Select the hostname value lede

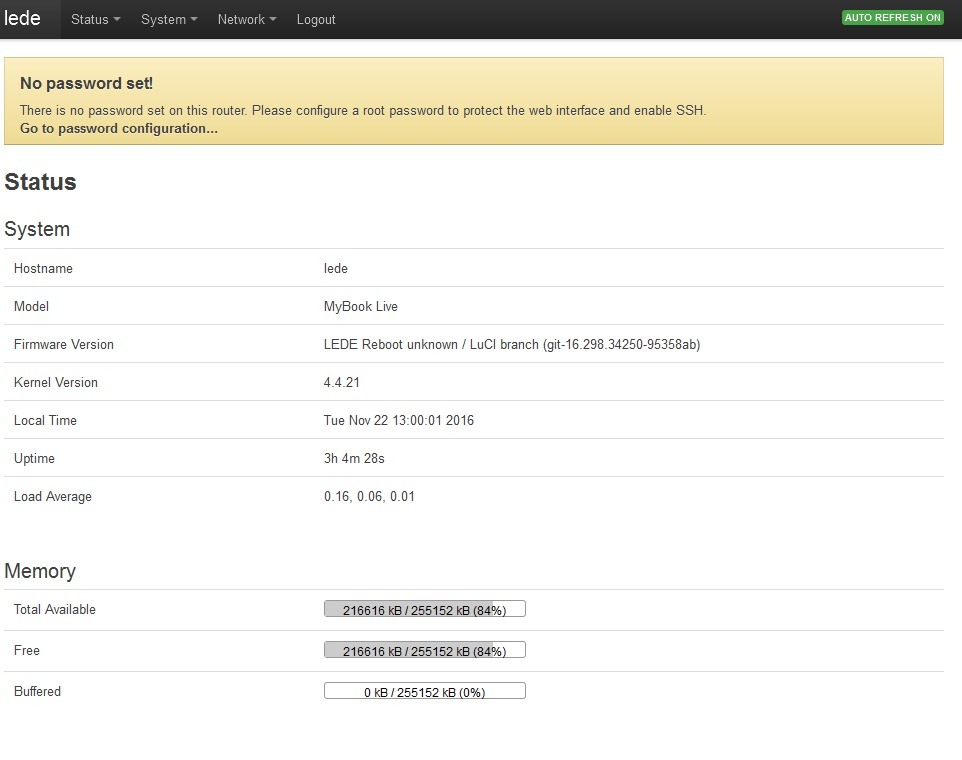[336, 268]
